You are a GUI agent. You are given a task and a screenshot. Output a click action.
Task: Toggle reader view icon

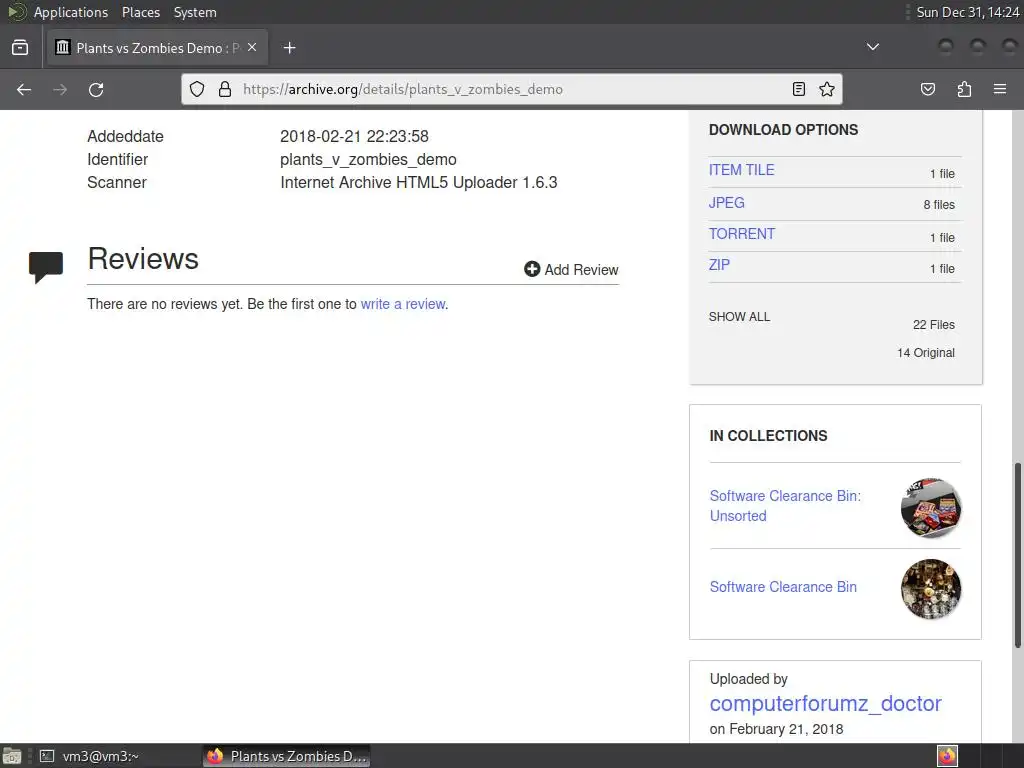[x=799, y=89]
